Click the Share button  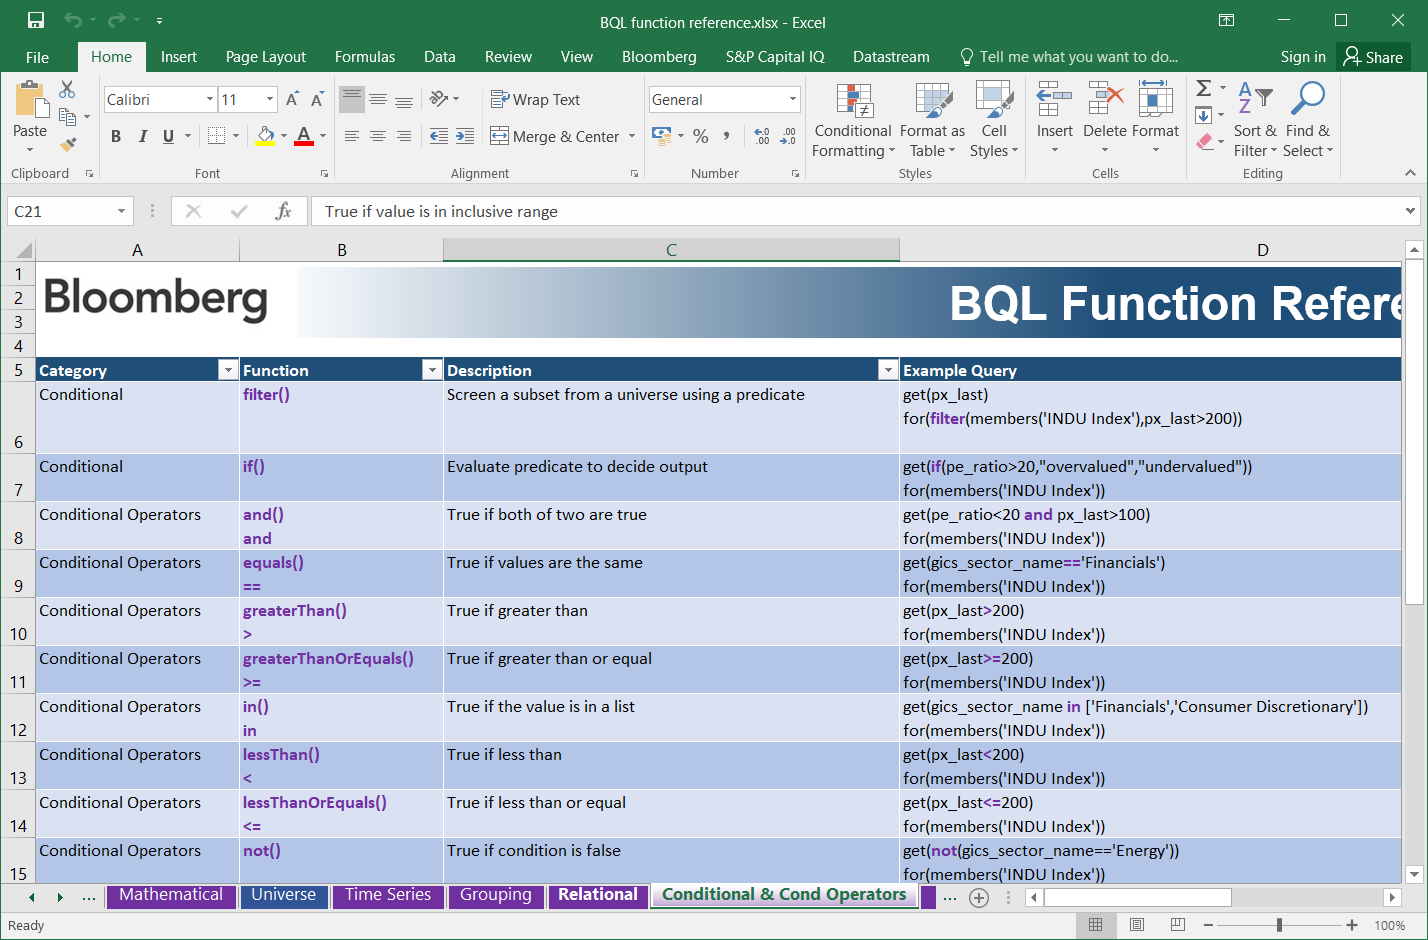(x=1373, y=57)
